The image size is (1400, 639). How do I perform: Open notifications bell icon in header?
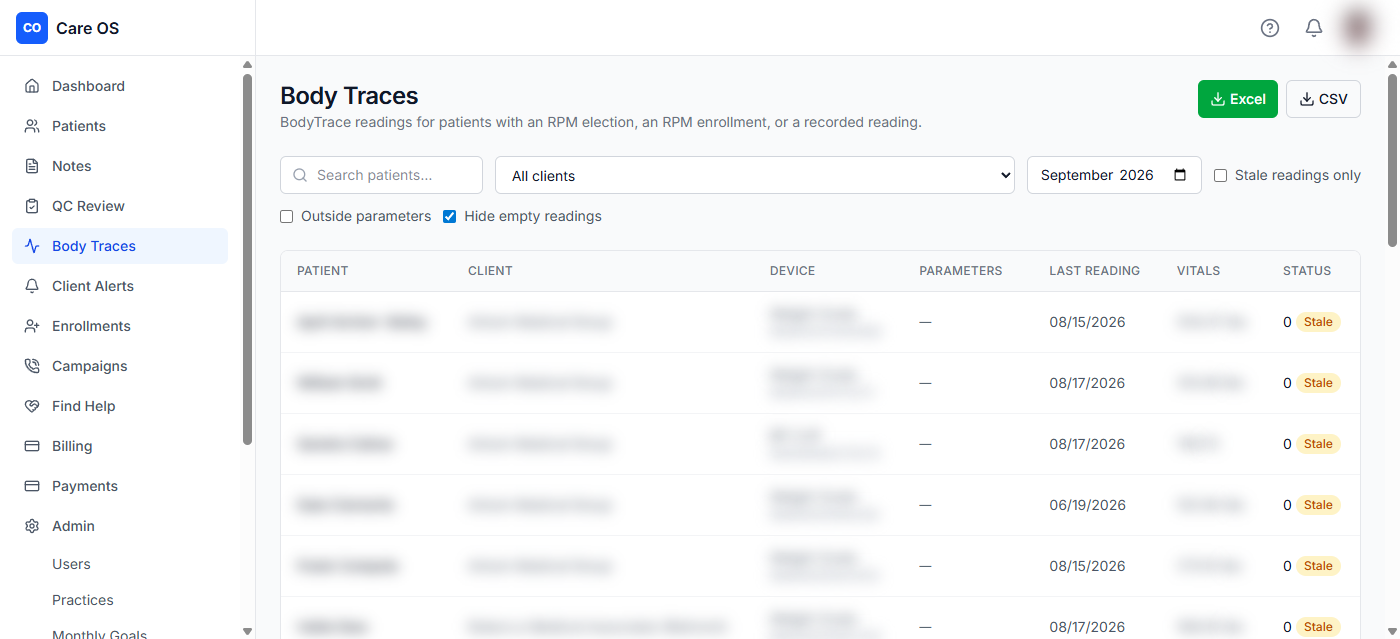point(1314,28)
